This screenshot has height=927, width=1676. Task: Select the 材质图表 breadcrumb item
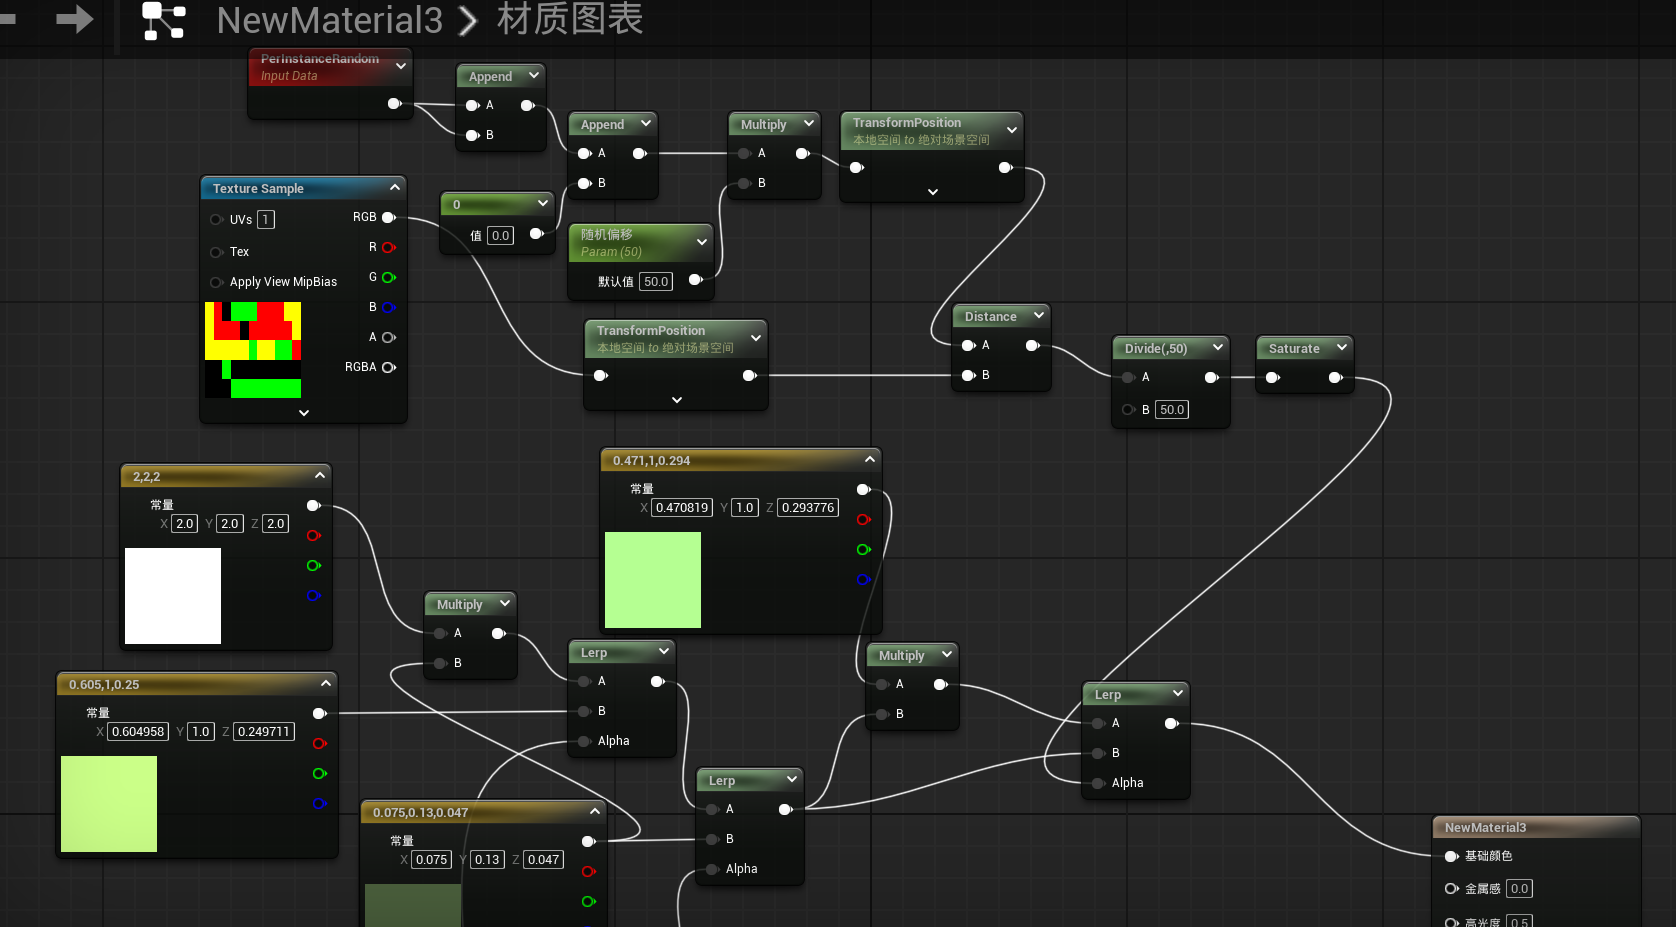tap(570, 20)
